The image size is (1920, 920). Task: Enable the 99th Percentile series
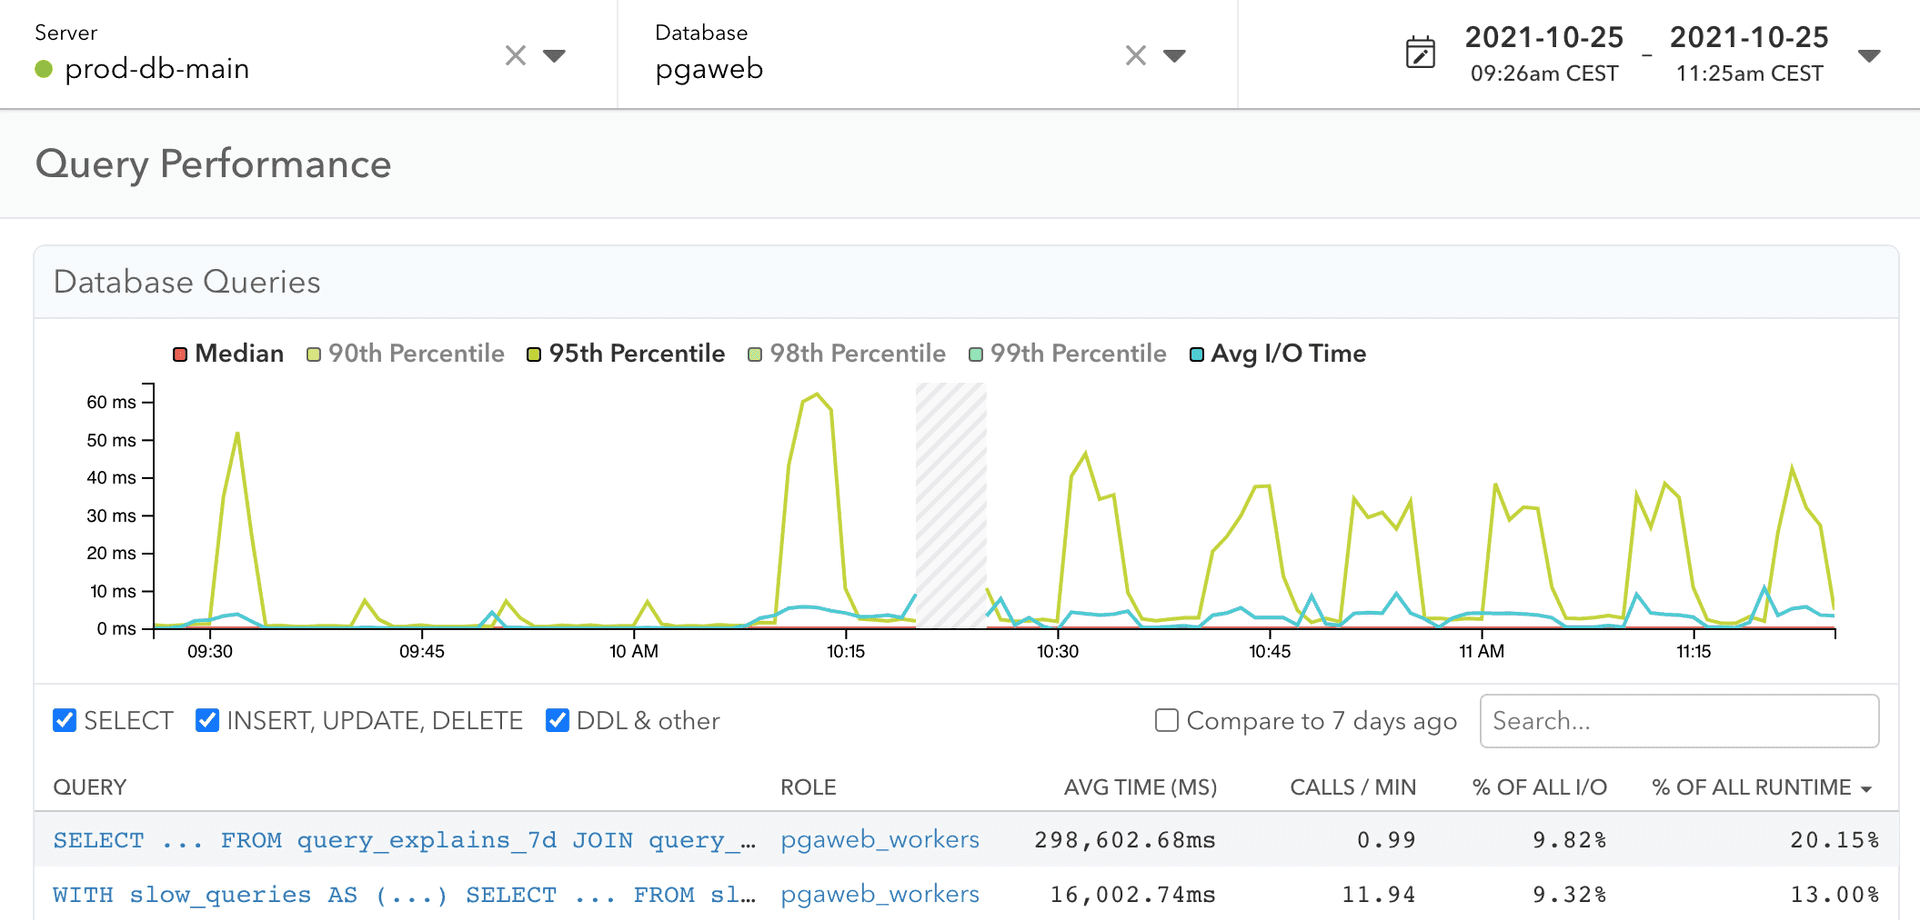click(1067, 354)
